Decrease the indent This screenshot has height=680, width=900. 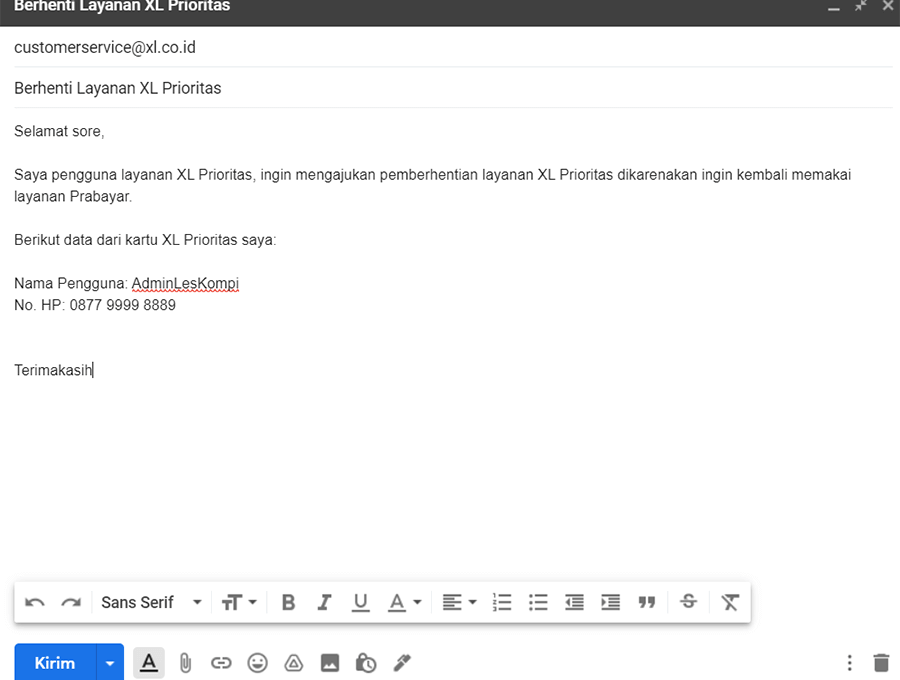point(574,603)
